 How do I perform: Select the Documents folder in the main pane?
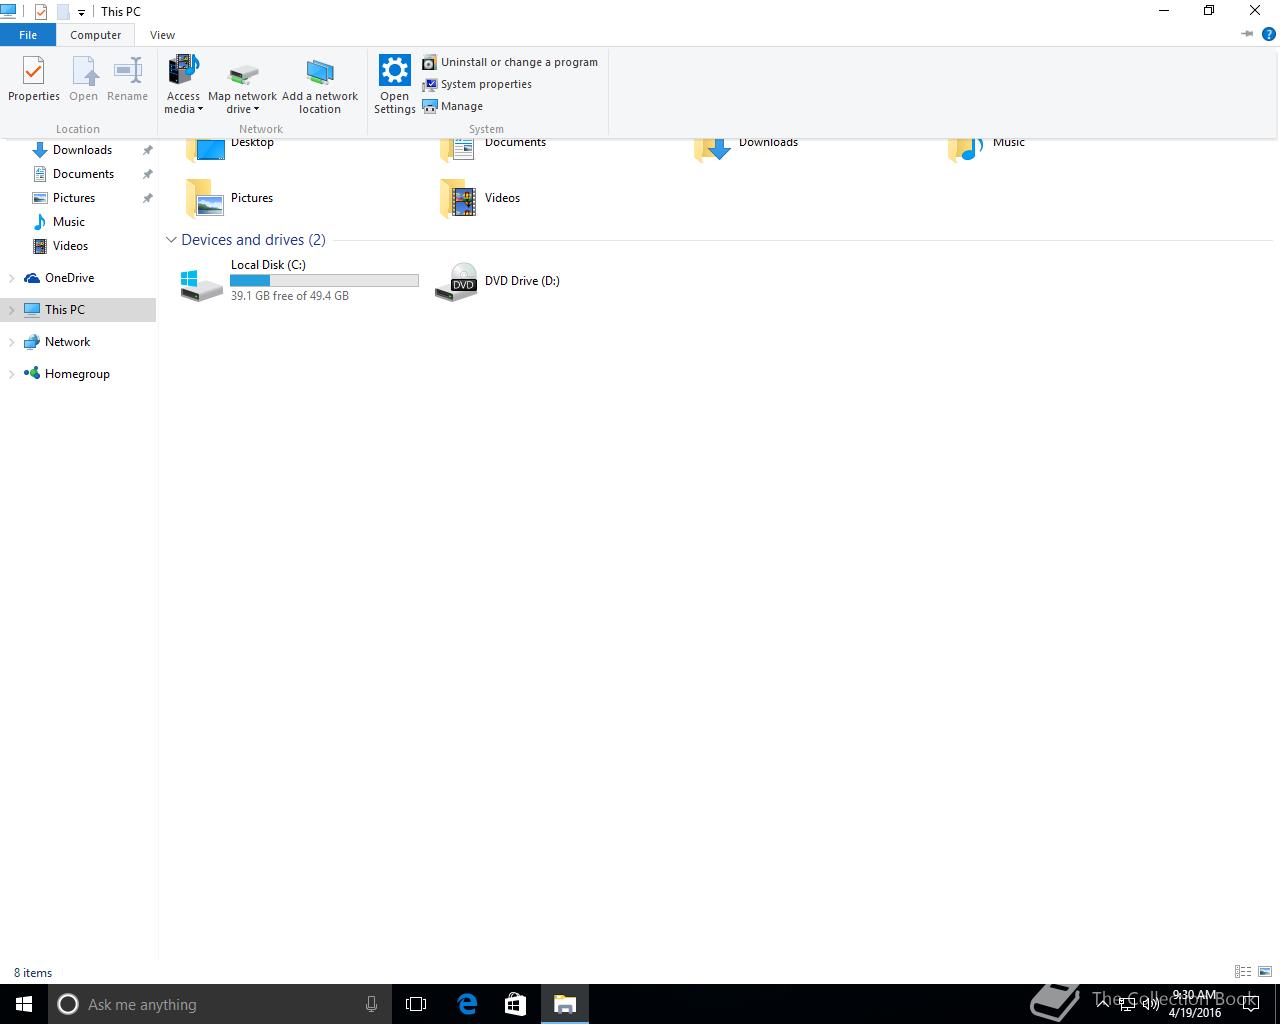click(493, 148)
